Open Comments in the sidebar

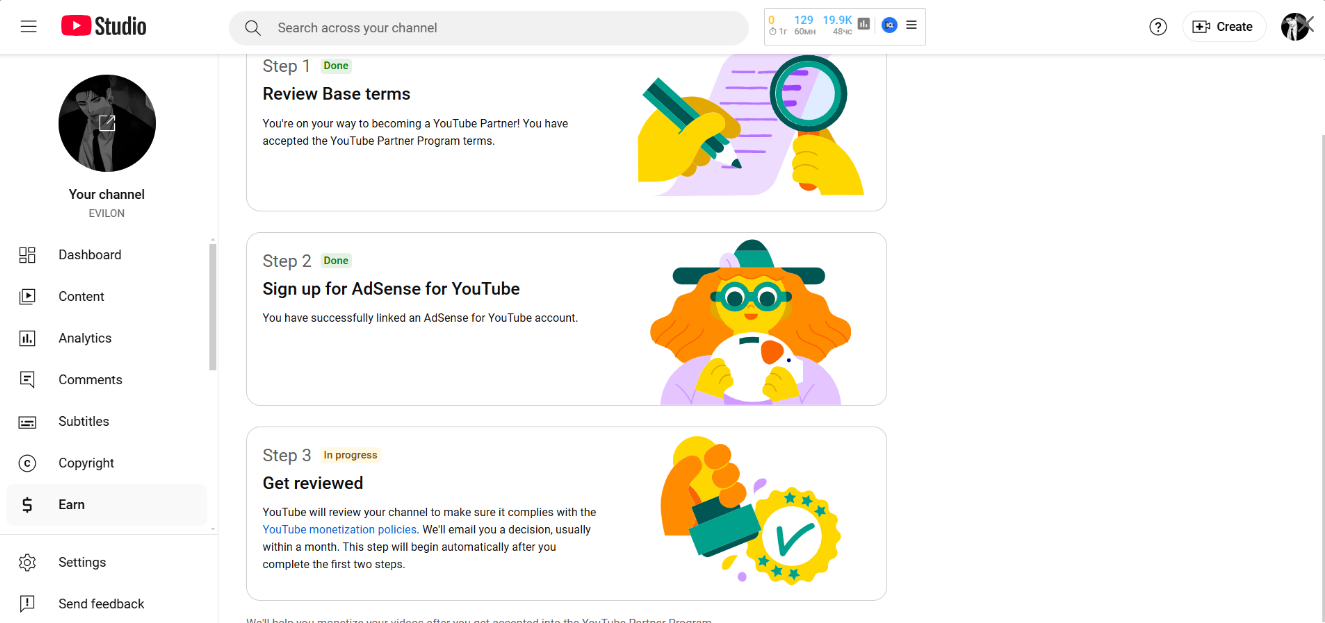(107, 380)
